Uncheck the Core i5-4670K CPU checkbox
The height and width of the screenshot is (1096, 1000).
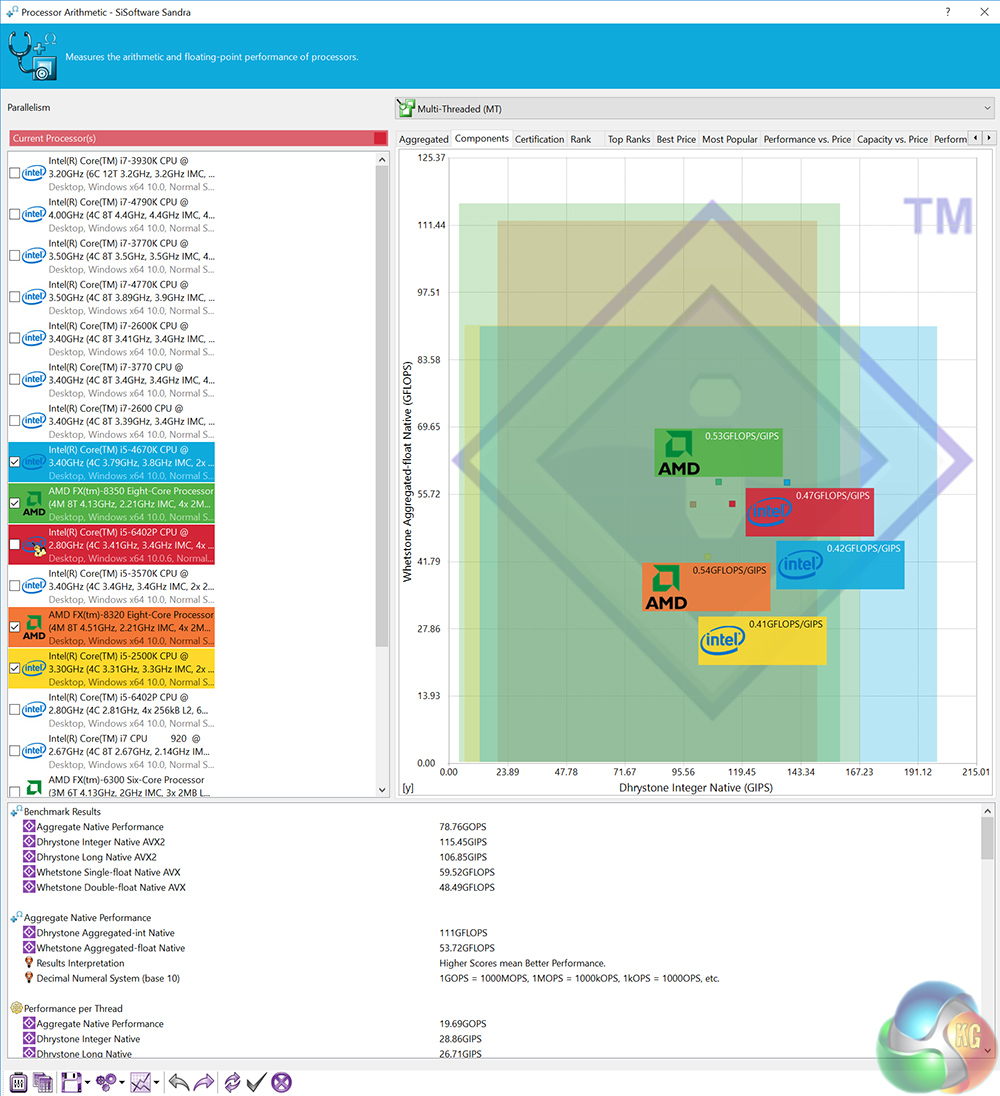click(15, 462)
